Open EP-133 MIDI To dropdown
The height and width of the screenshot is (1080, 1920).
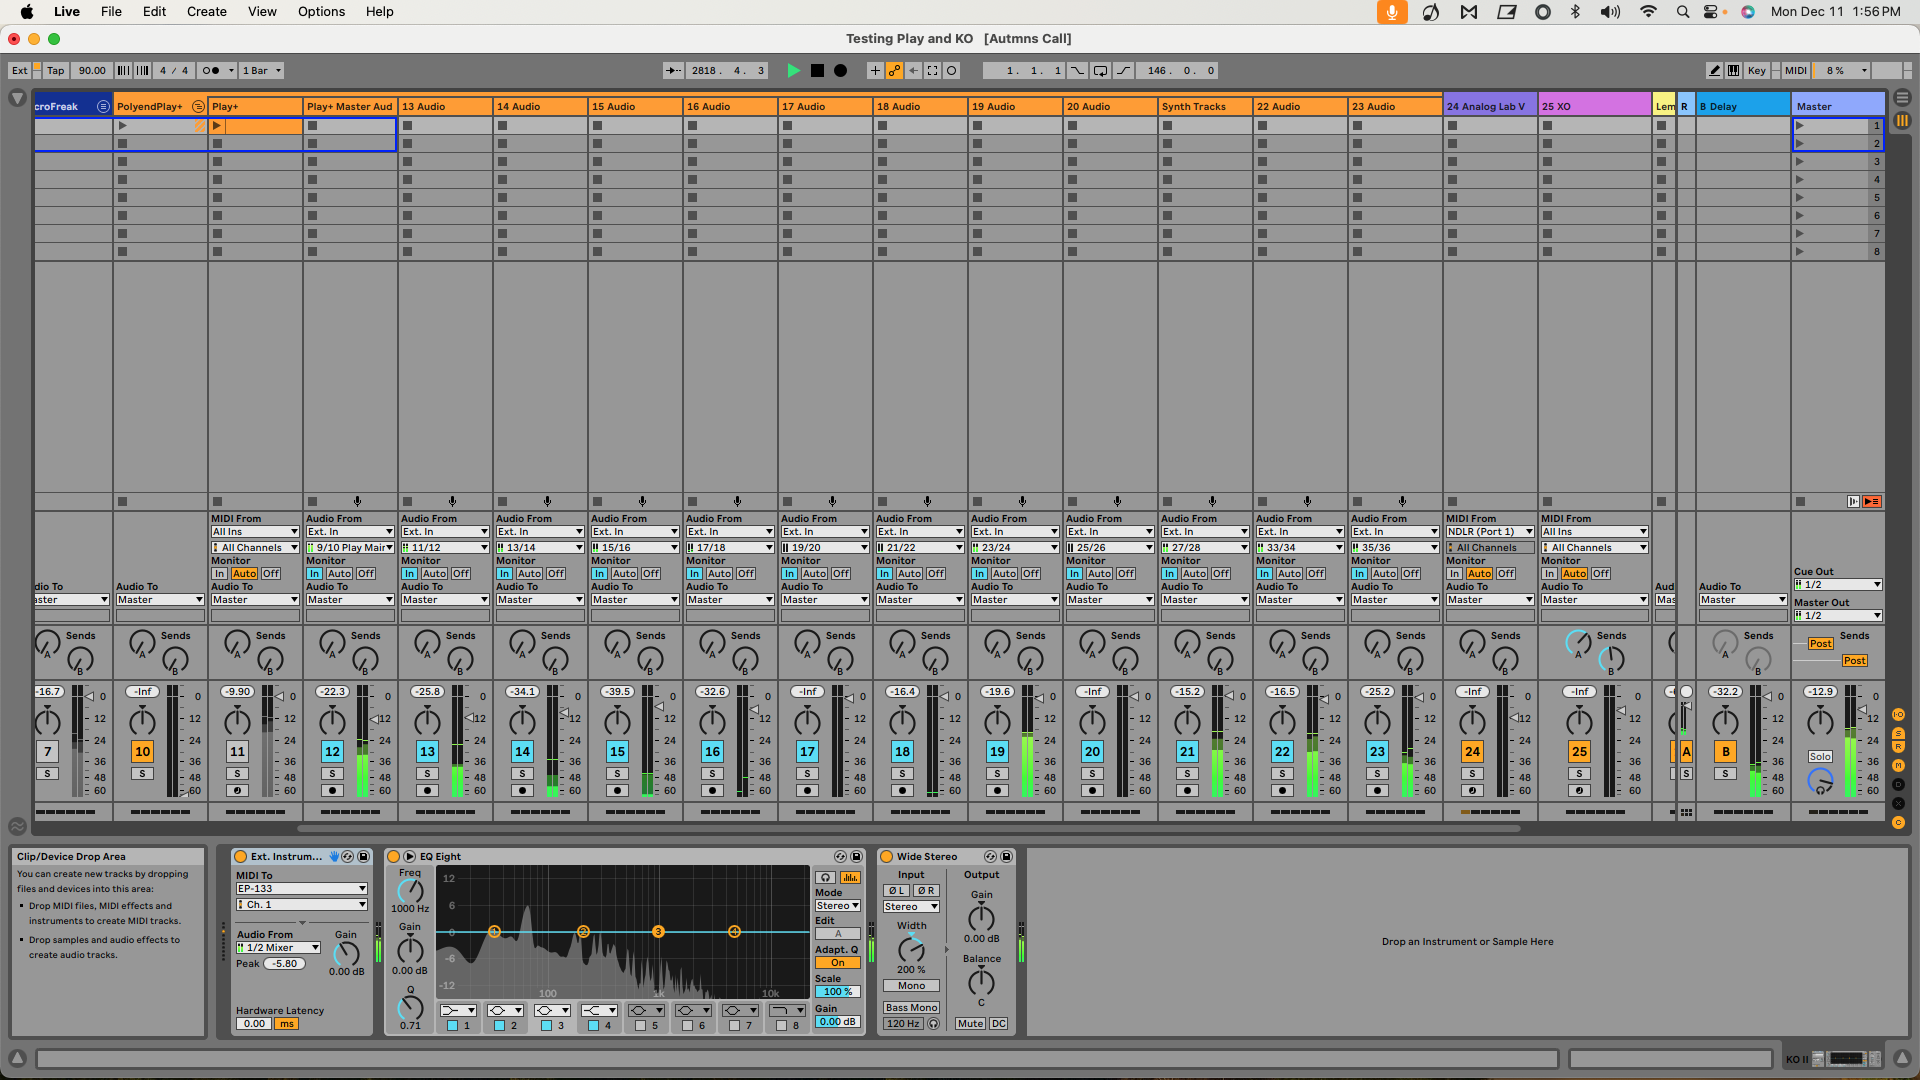pos(301,889)
